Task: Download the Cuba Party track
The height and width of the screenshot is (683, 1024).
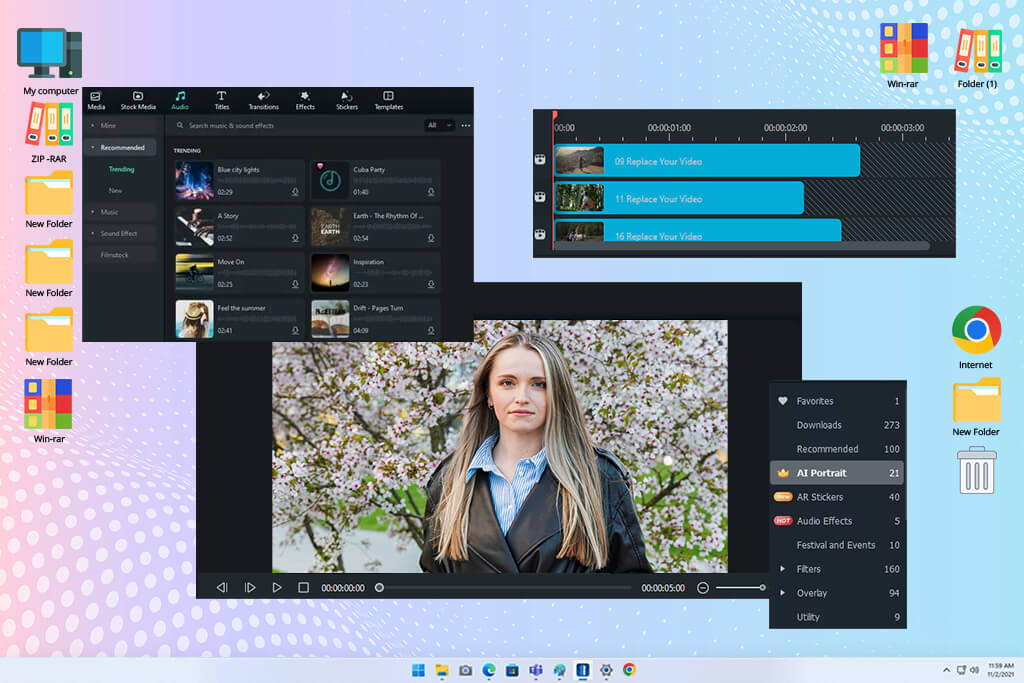Action: click(431, 192)
